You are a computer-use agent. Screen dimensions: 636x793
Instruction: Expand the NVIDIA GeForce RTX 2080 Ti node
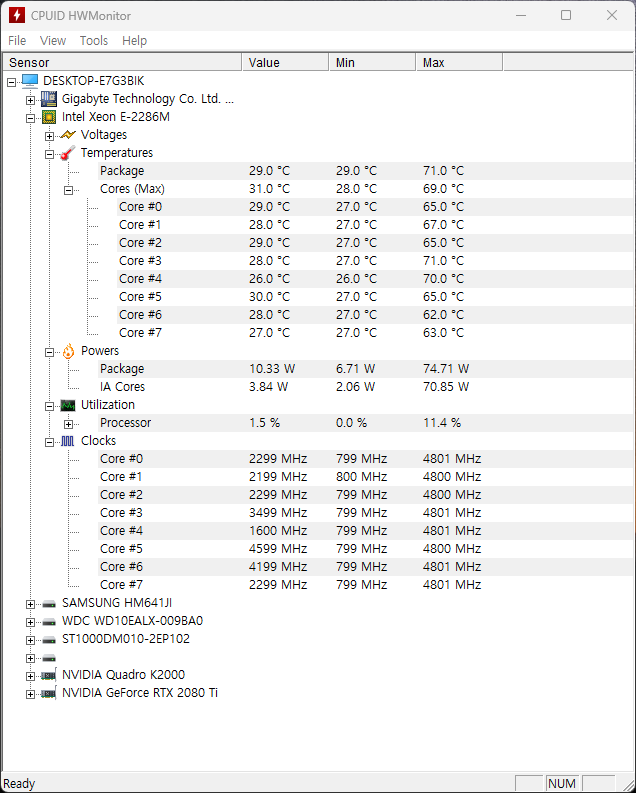coord(30,694)
